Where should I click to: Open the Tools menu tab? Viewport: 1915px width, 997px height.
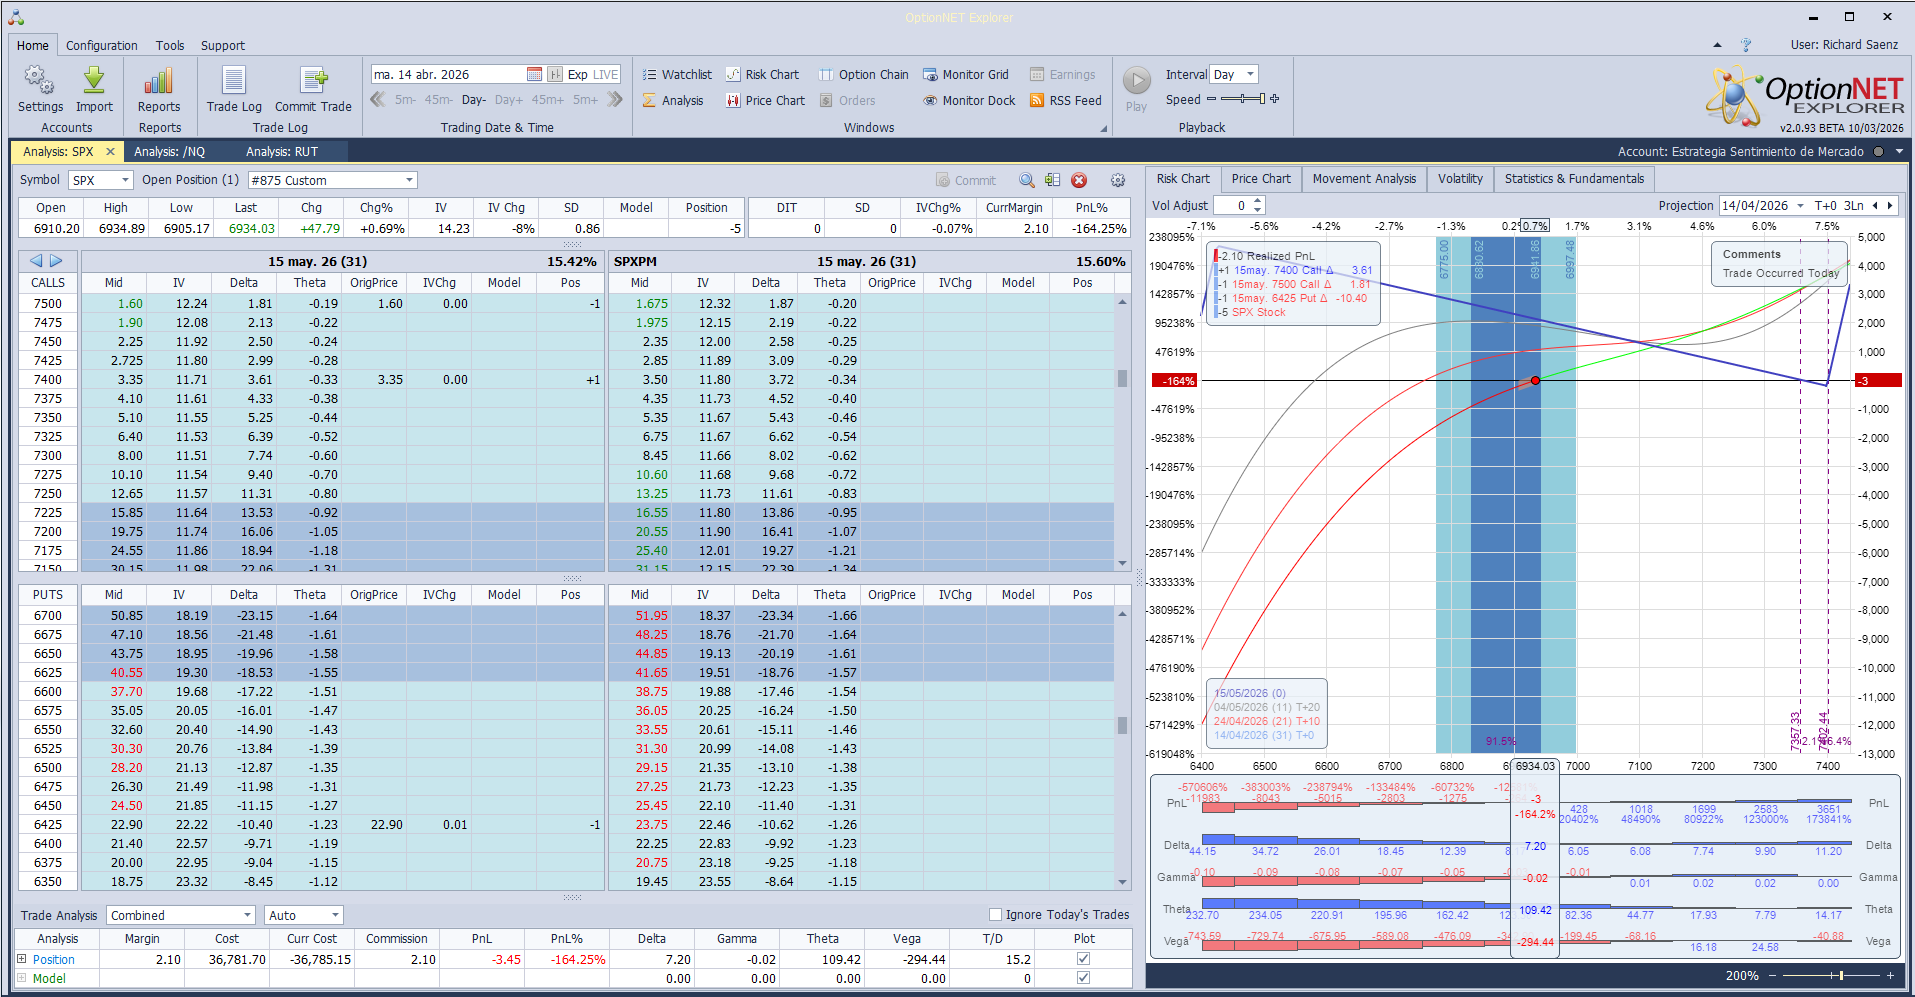point(170,46)
